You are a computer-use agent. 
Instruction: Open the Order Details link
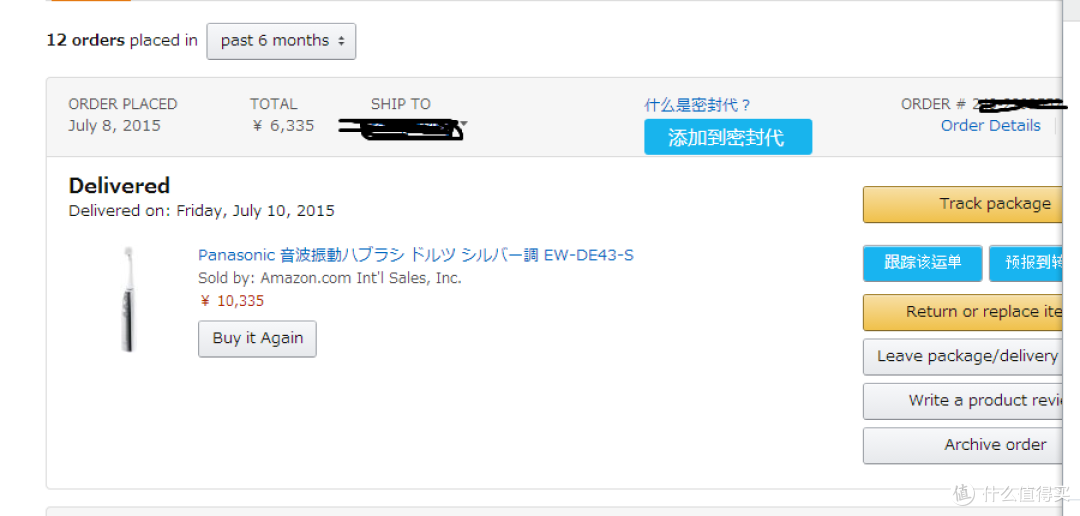tap(990, 125)
